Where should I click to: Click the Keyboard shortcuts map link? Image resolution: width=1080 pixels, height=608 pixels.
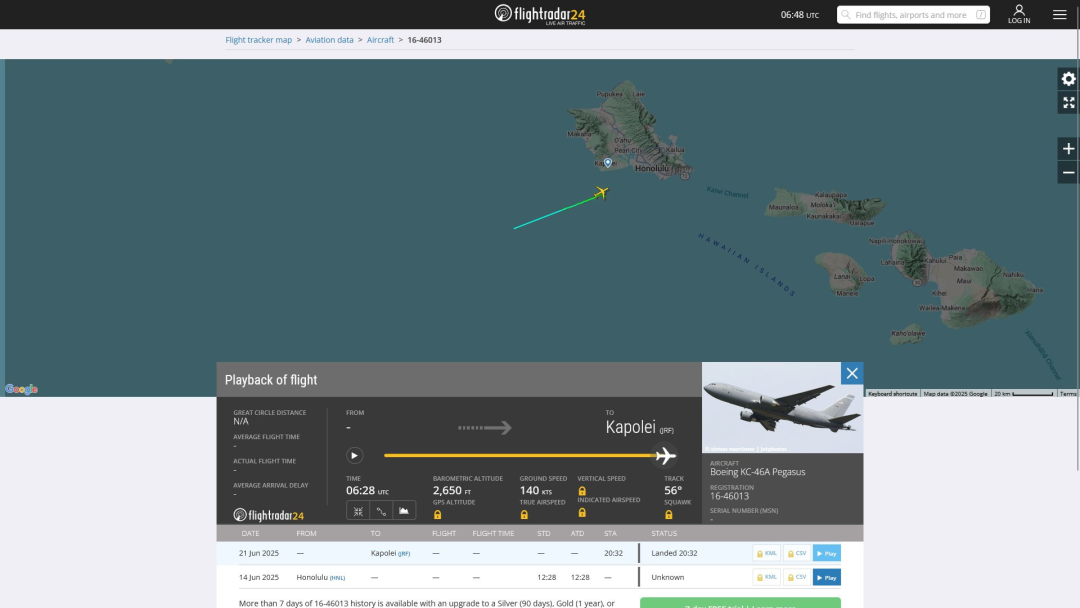(892, 394)
